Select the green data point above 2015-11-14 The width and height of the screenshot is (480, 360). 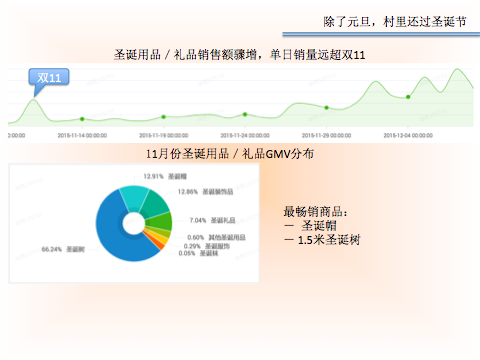tap(82, 119)
